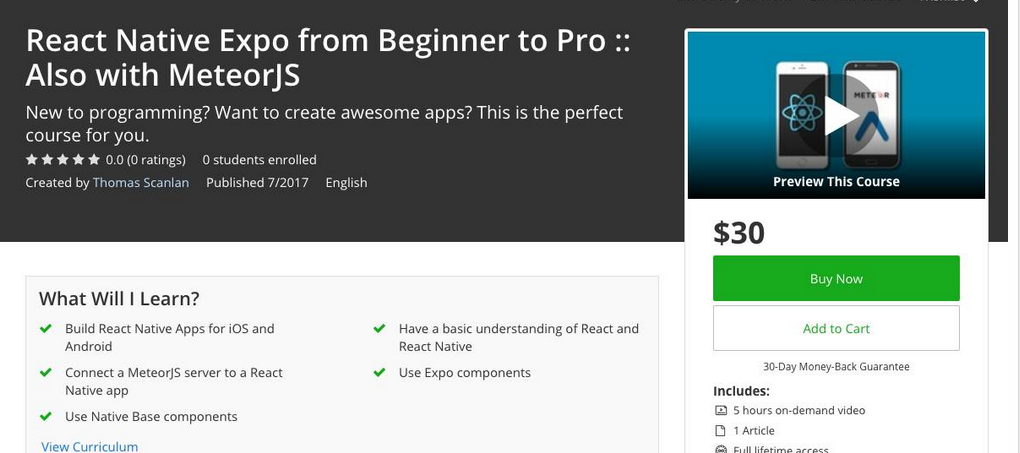The width and height of the screenshot is (1020, 453).
Task: Click the article document icon
Action: 720,430
